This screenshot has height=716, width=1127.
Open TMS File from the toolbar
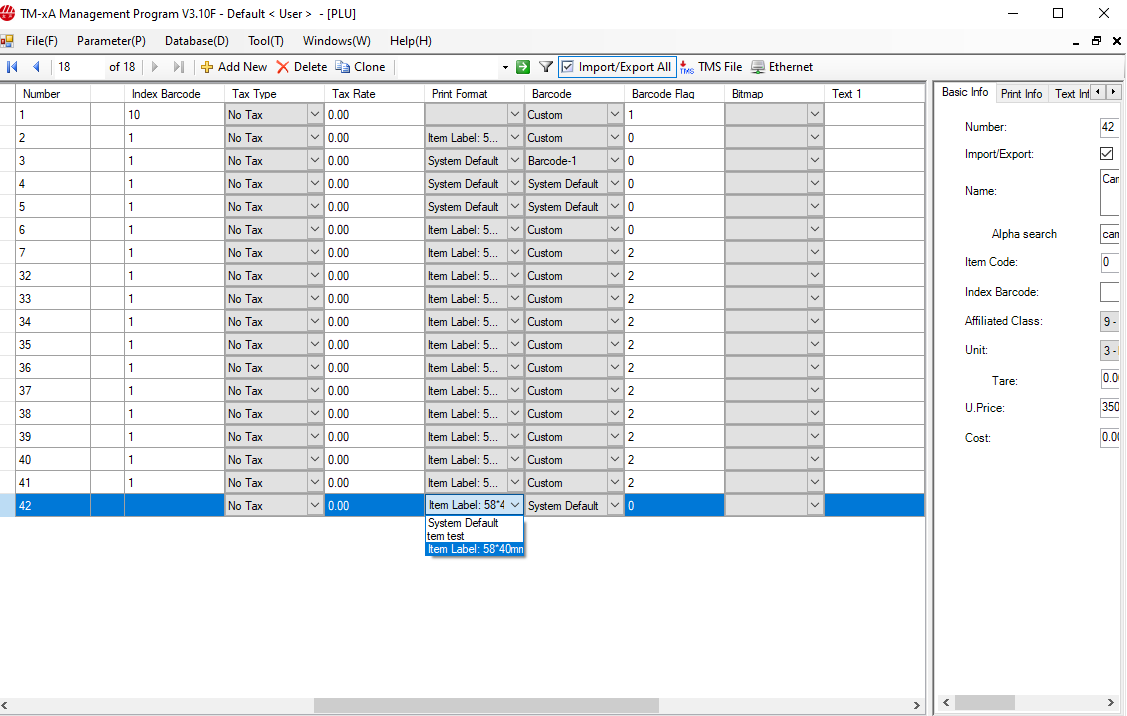[686, 67]
